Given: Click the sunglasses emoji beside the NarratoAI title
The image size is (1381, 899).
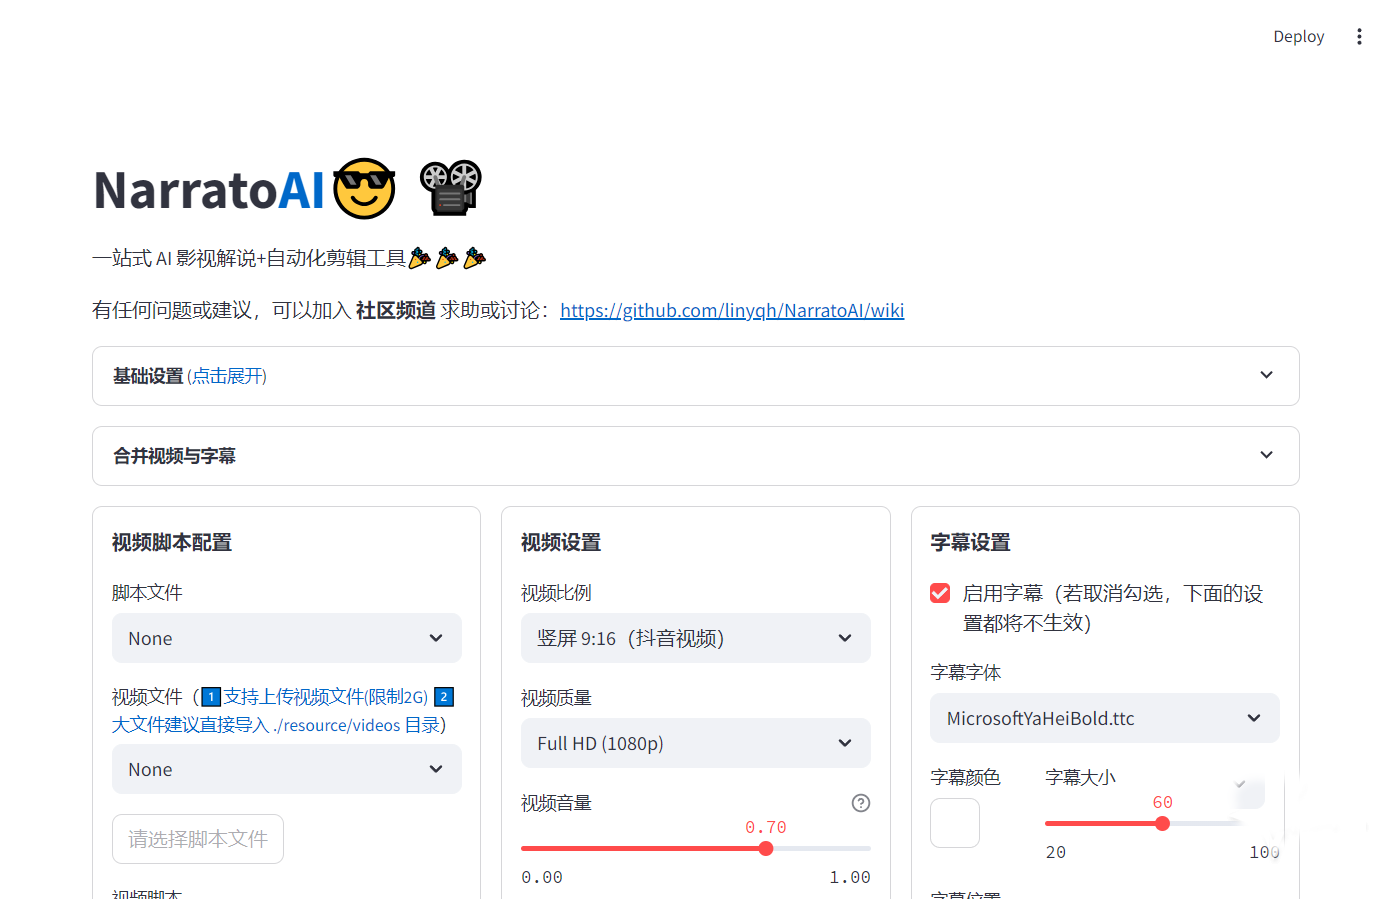Looking at the screenshot, I should pos(364,188).
